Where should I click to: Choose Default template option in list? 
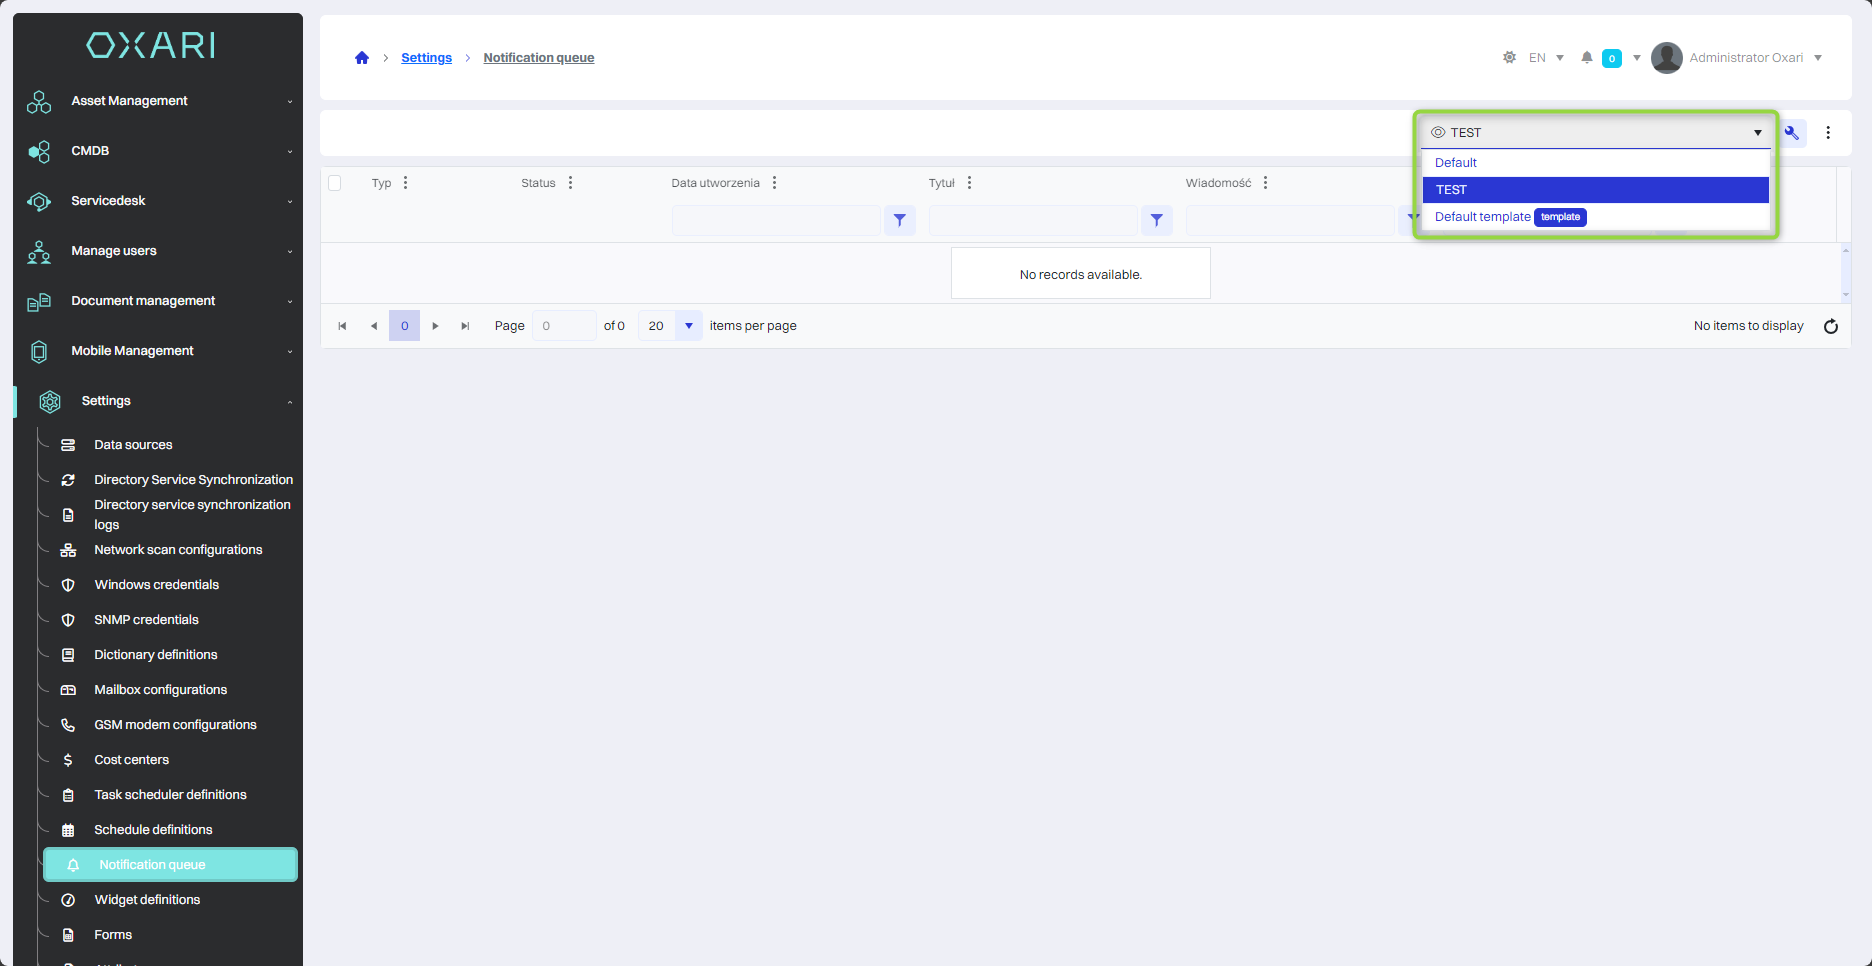click(x=1482, y=217)
